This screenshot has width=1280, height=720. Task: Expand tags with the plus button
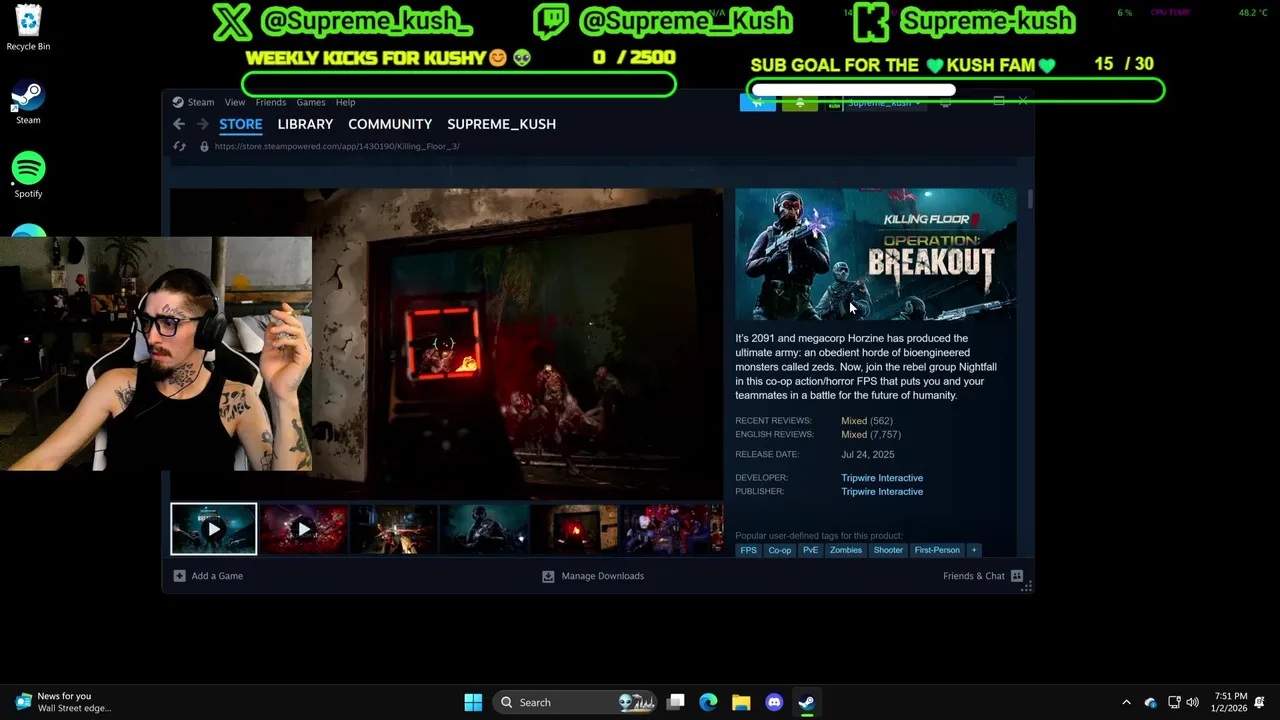click(974, 550)
